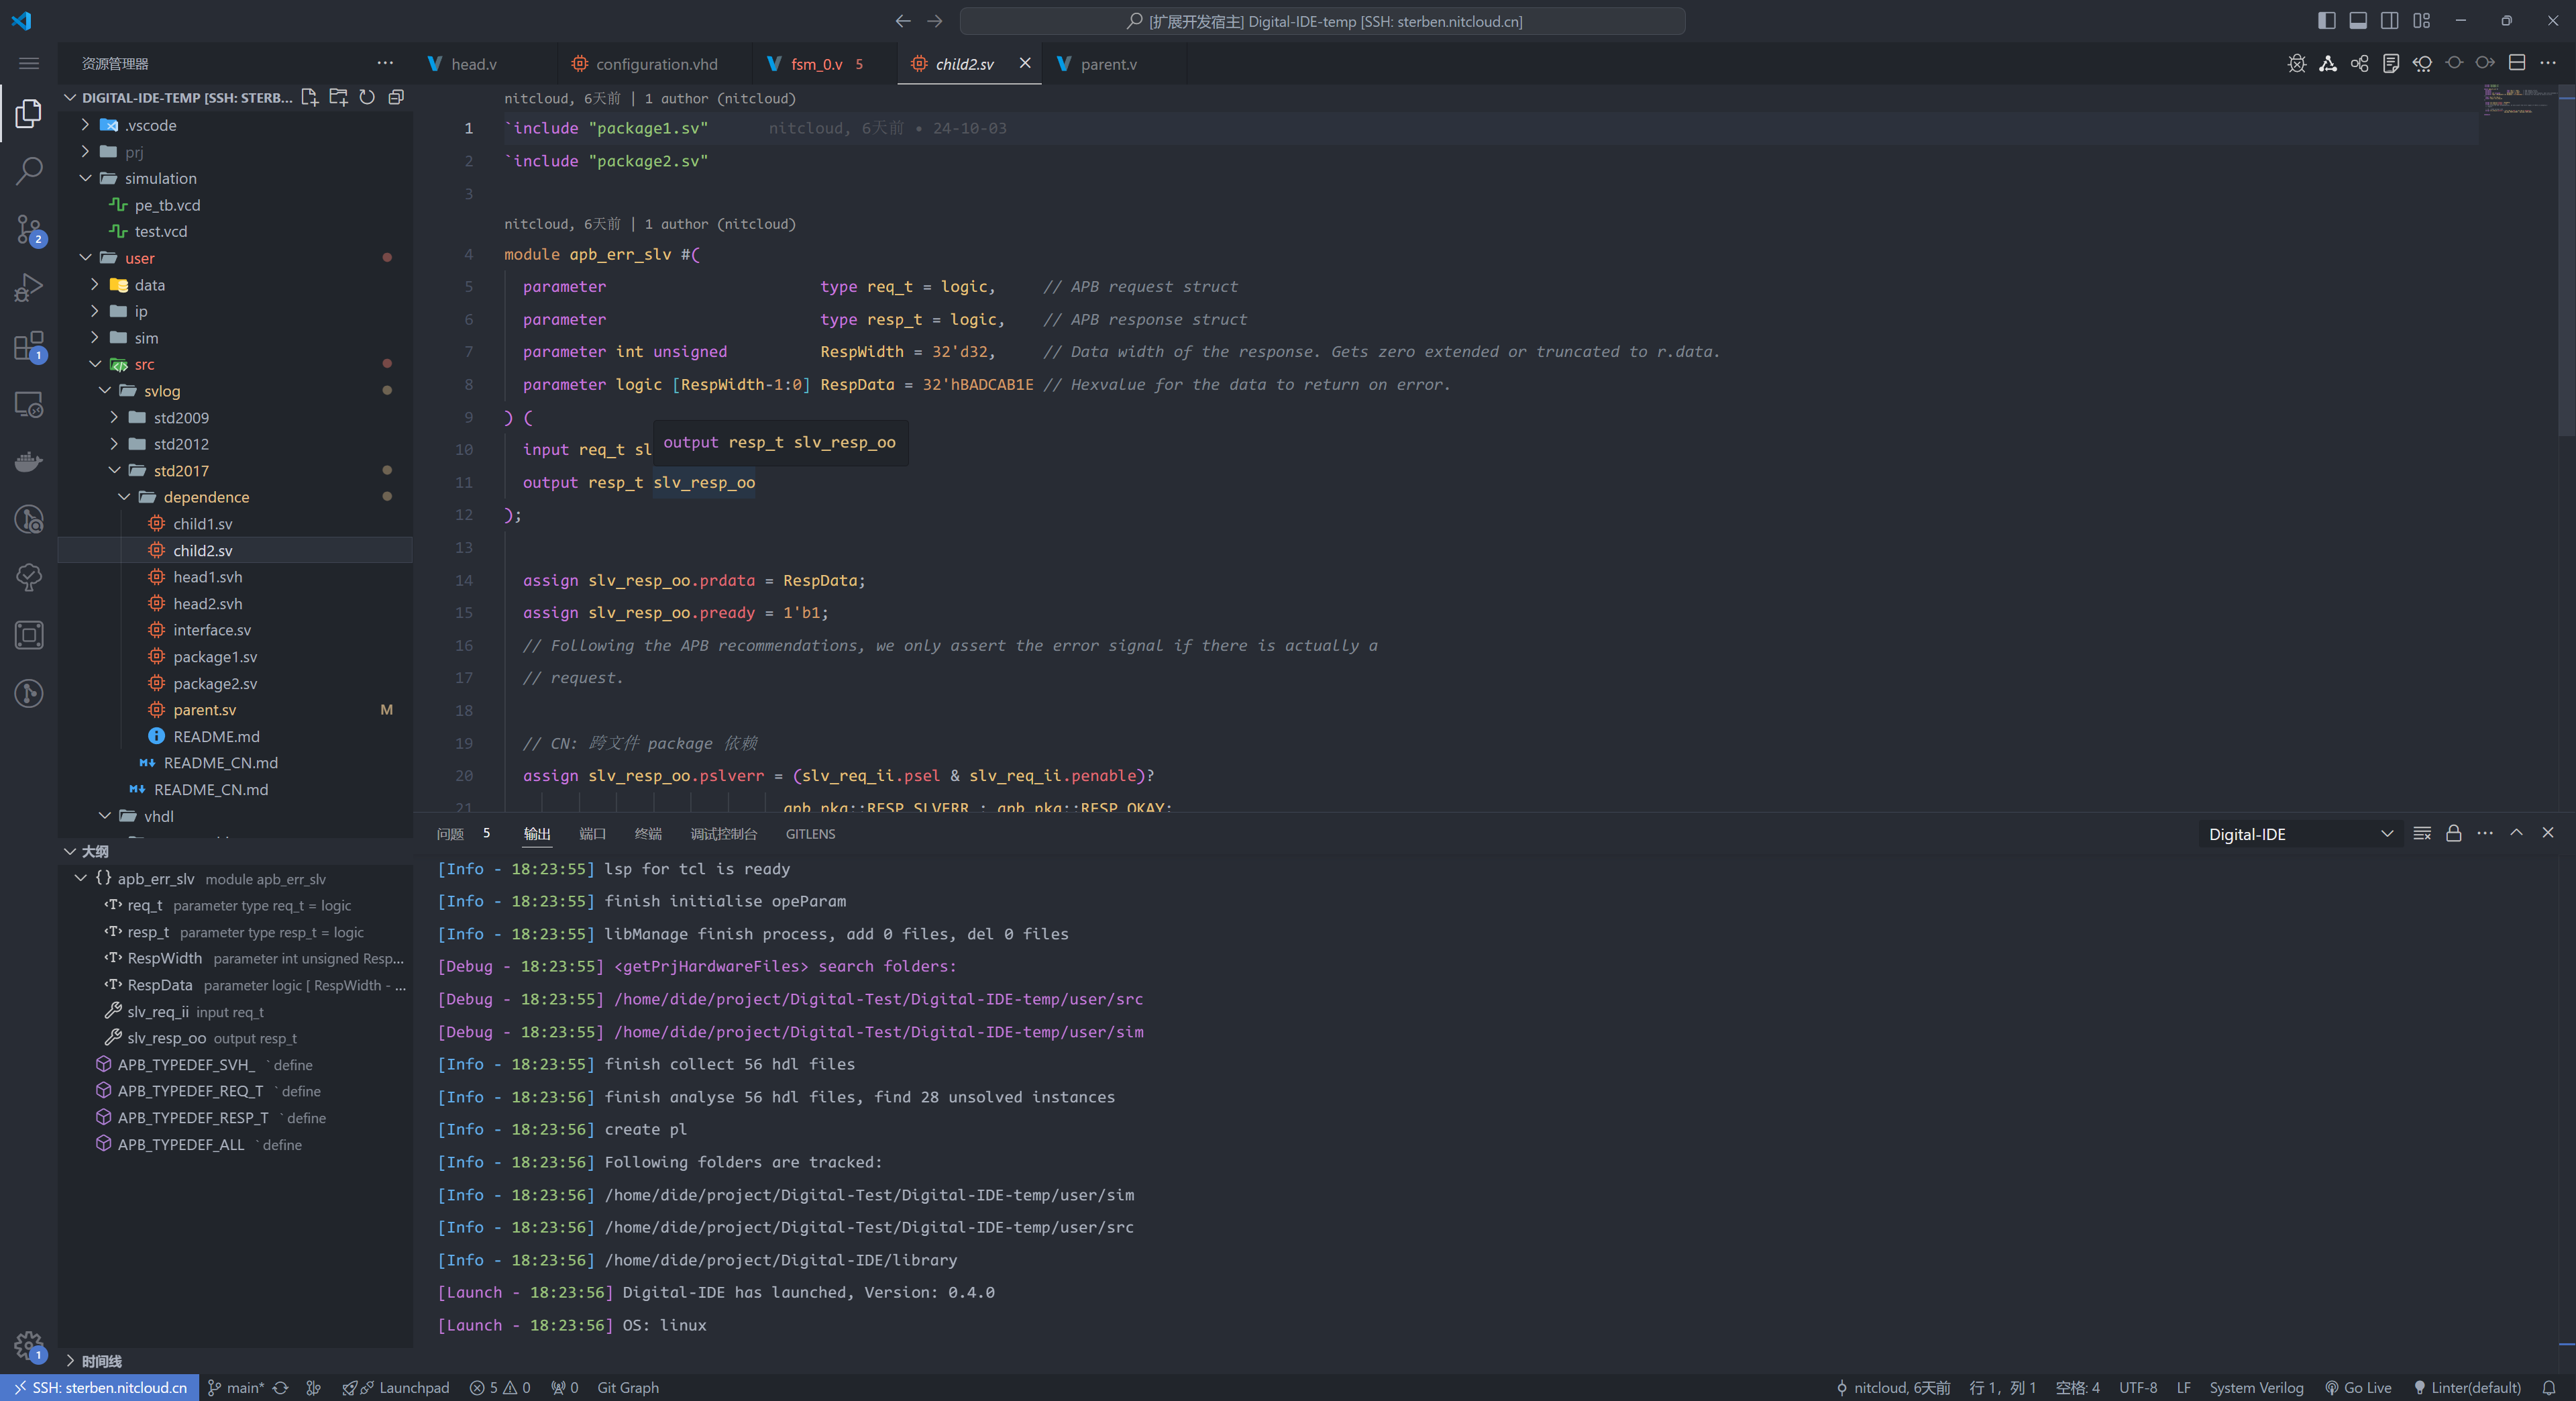Open the Extensions view with 1 notification badge

tap(29, 345)
